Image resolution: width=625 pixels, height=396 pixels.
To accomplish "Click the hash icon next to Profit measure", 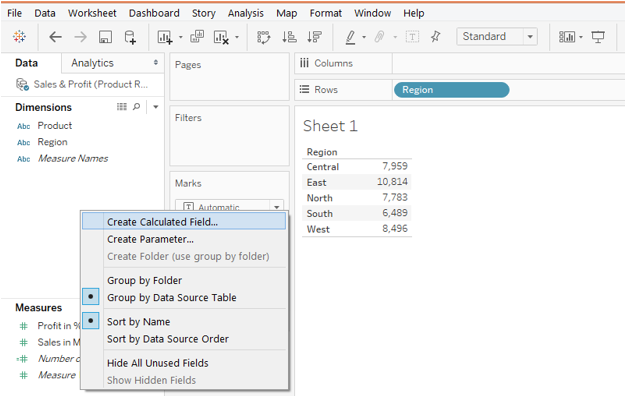I will (x=24, y=326).
